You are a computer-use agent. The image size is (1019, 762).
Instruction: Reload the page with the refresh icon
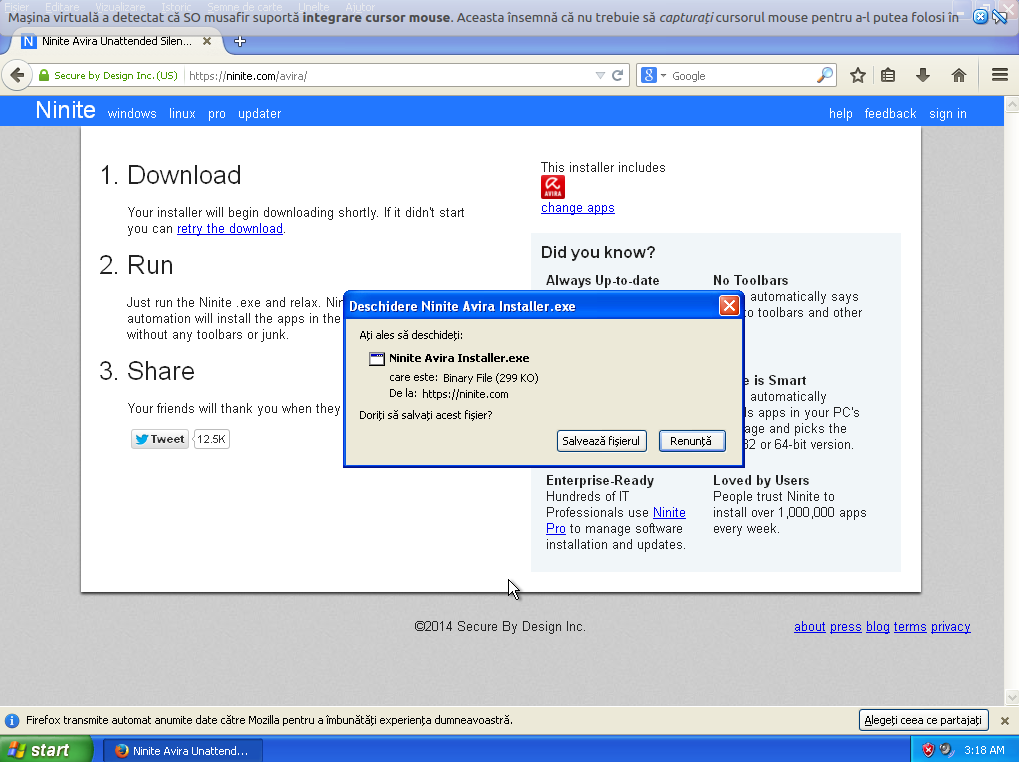pyautogui.click(x=617, y=75)
